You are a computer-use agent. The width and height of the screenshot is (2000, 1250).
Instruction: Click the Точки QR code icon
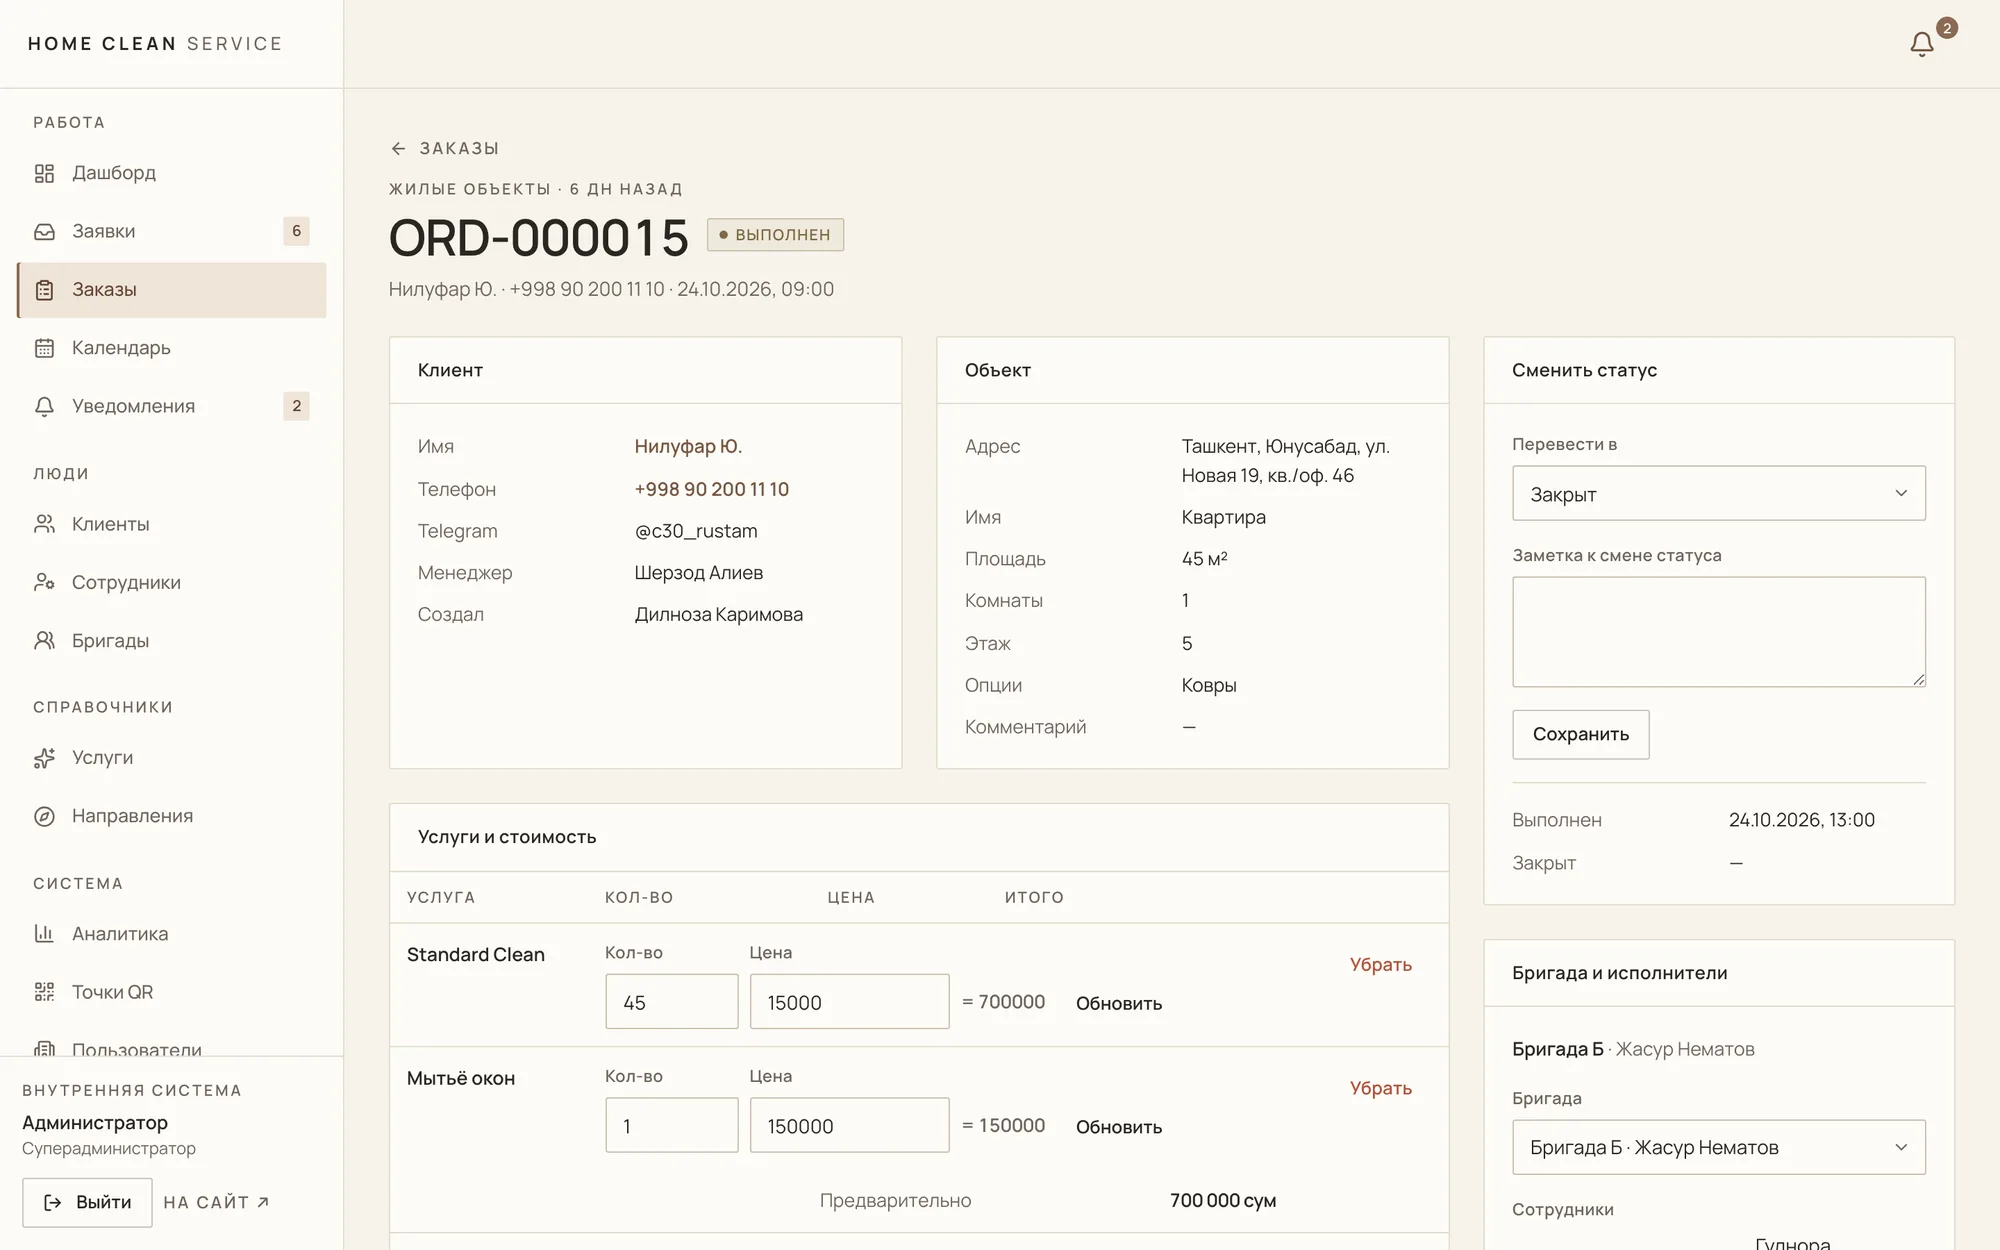pos(44,992)
